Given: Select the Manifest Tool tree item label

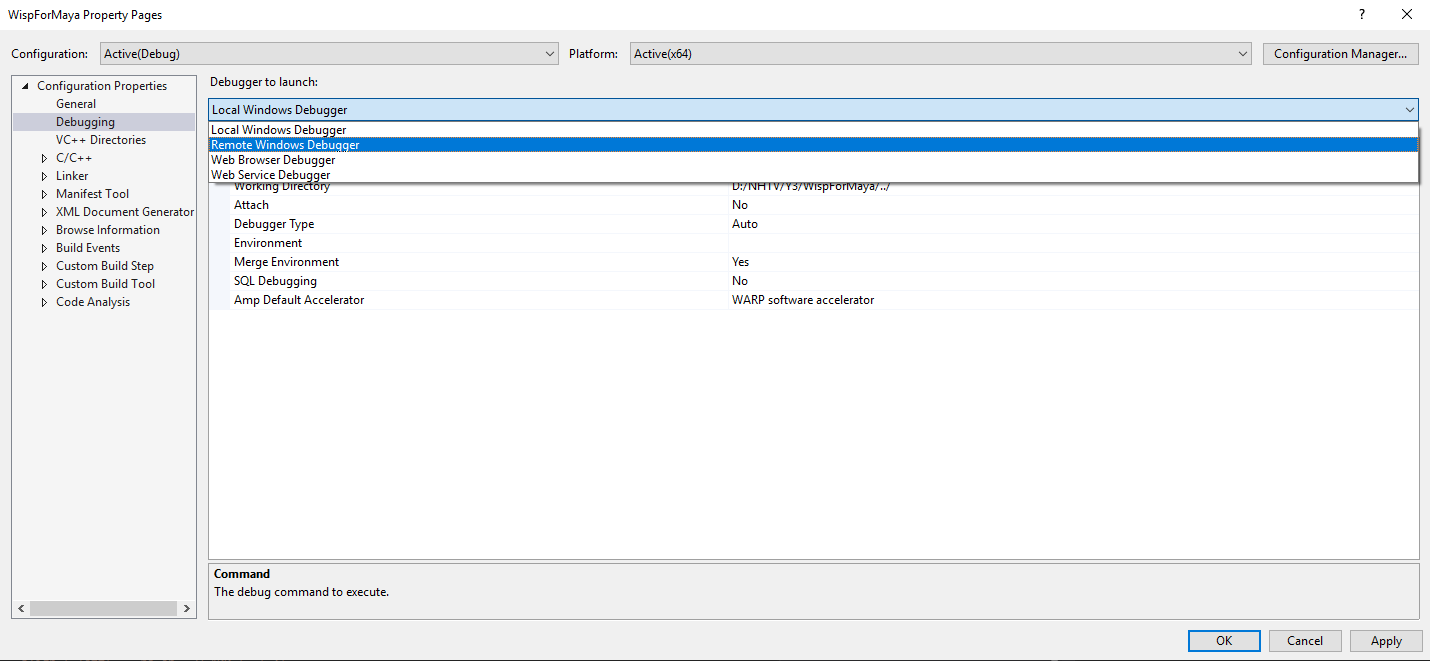Looking at the screenshot, I should (92, 194).
